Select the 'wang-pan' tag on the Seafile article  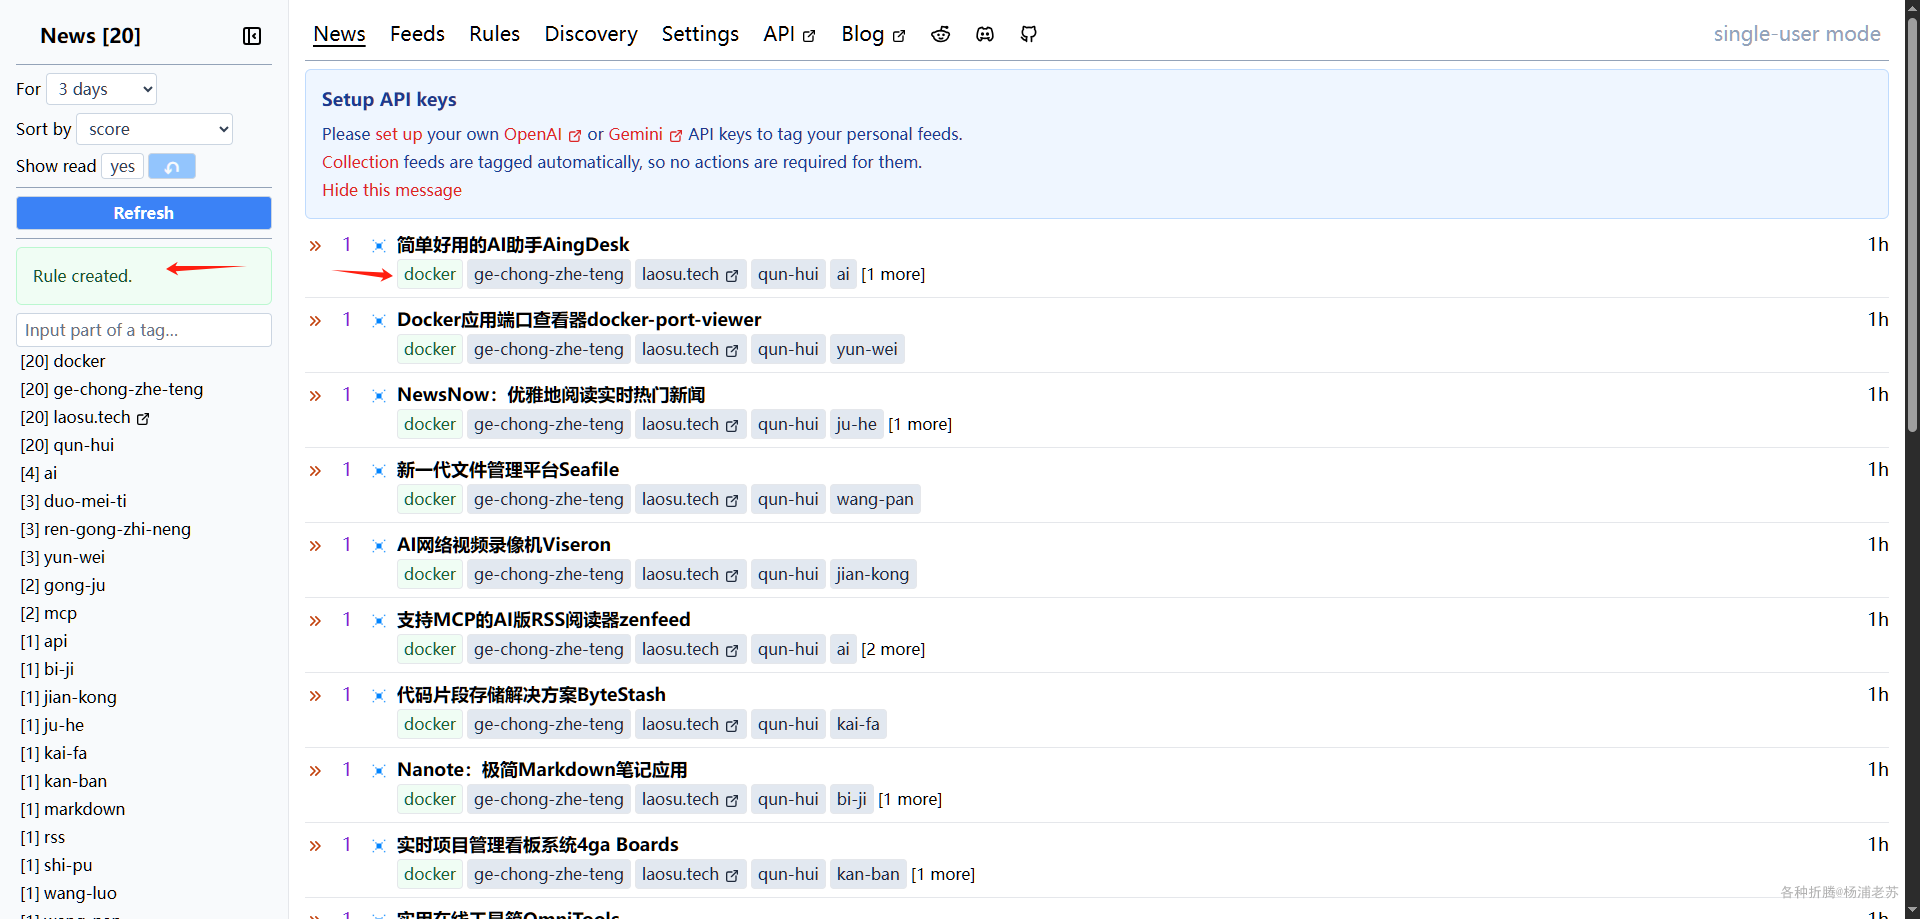pos(875,499)
